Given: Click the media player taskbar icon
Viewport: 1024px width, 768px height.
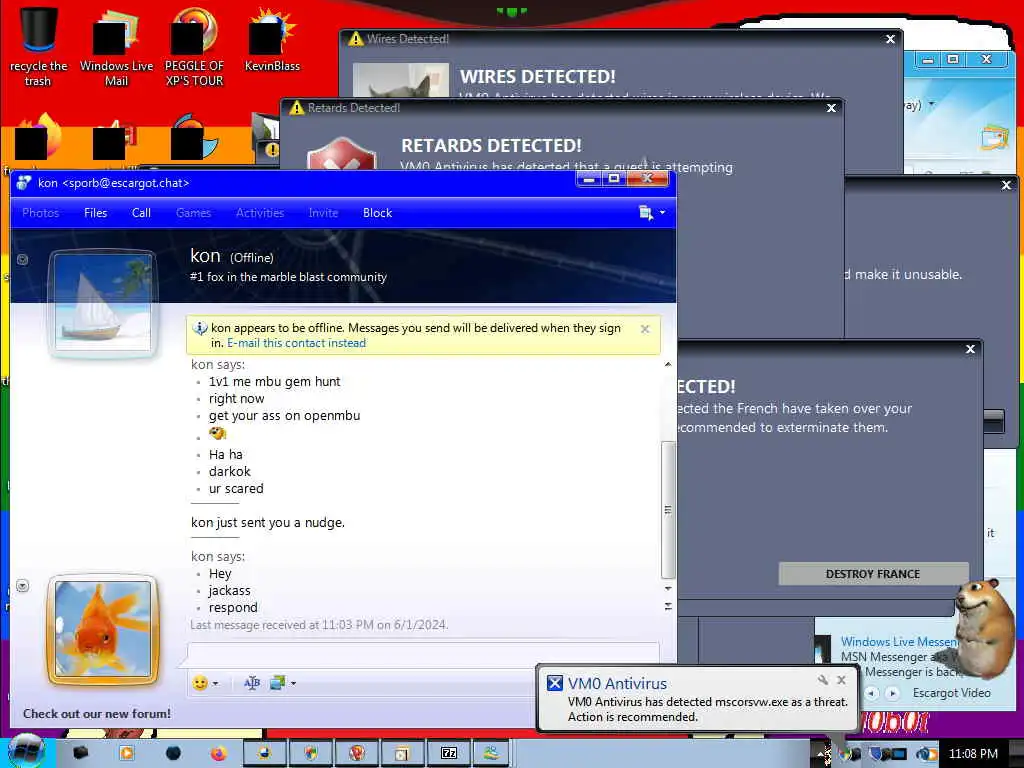Looking at the screenshot, I should click(127, 754).
